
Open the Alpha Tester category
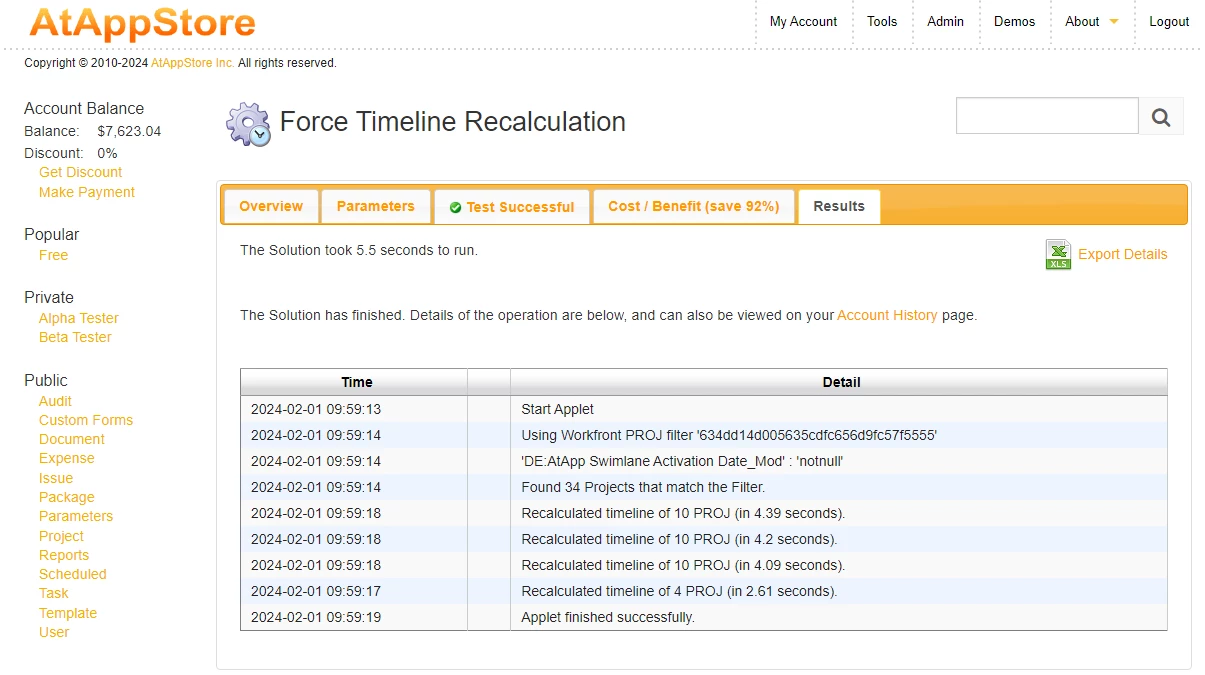tap(79, 318)
